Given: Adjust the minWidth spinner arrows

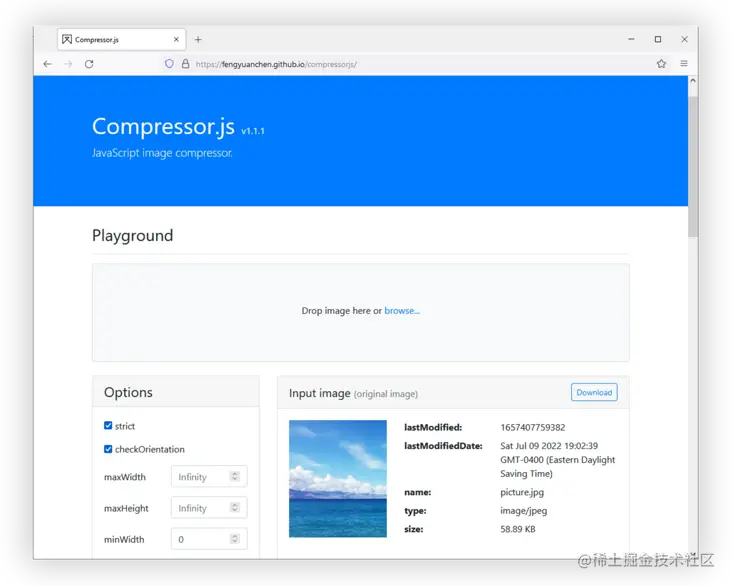Looking at the screenshot, I should (235, 539).
